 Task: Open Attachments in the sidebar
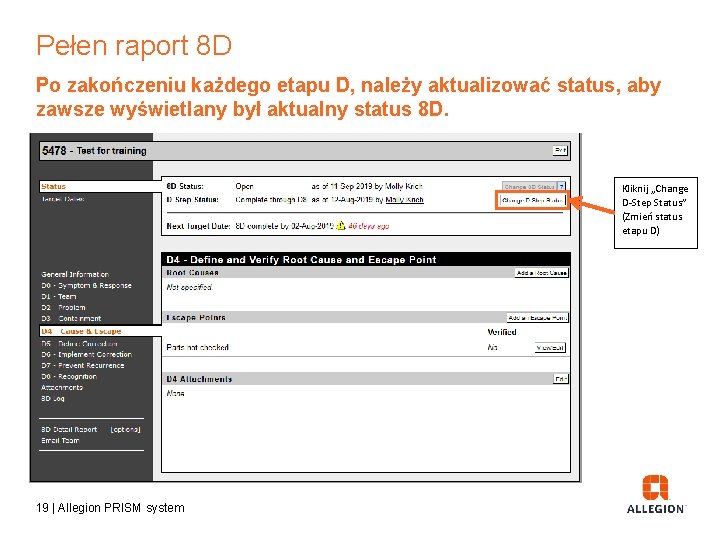[x=62, y=388]
